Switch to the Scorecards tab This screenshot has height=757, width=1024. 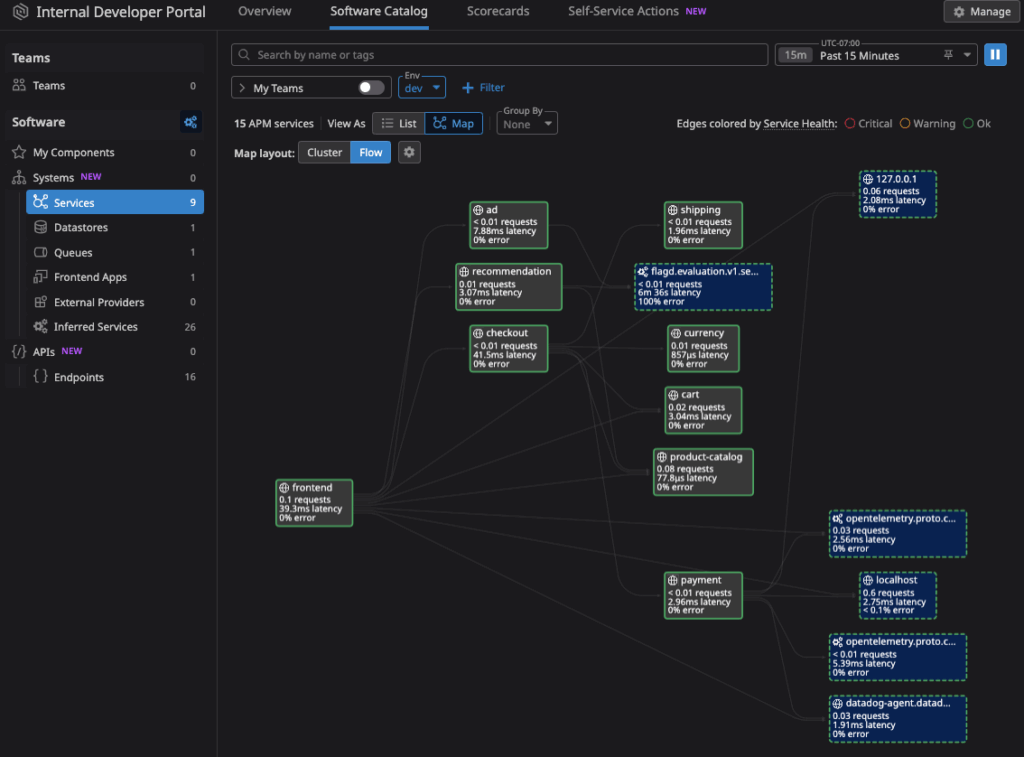click(x=497, y=12)
